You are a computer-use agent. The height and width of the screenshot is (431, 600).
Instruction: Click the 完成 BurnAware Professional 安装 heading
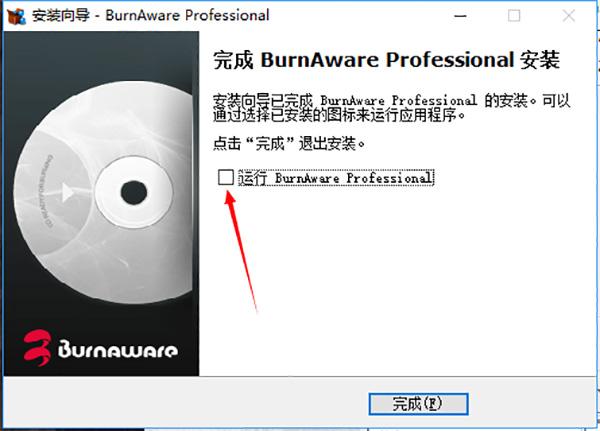tap(386, 60)
